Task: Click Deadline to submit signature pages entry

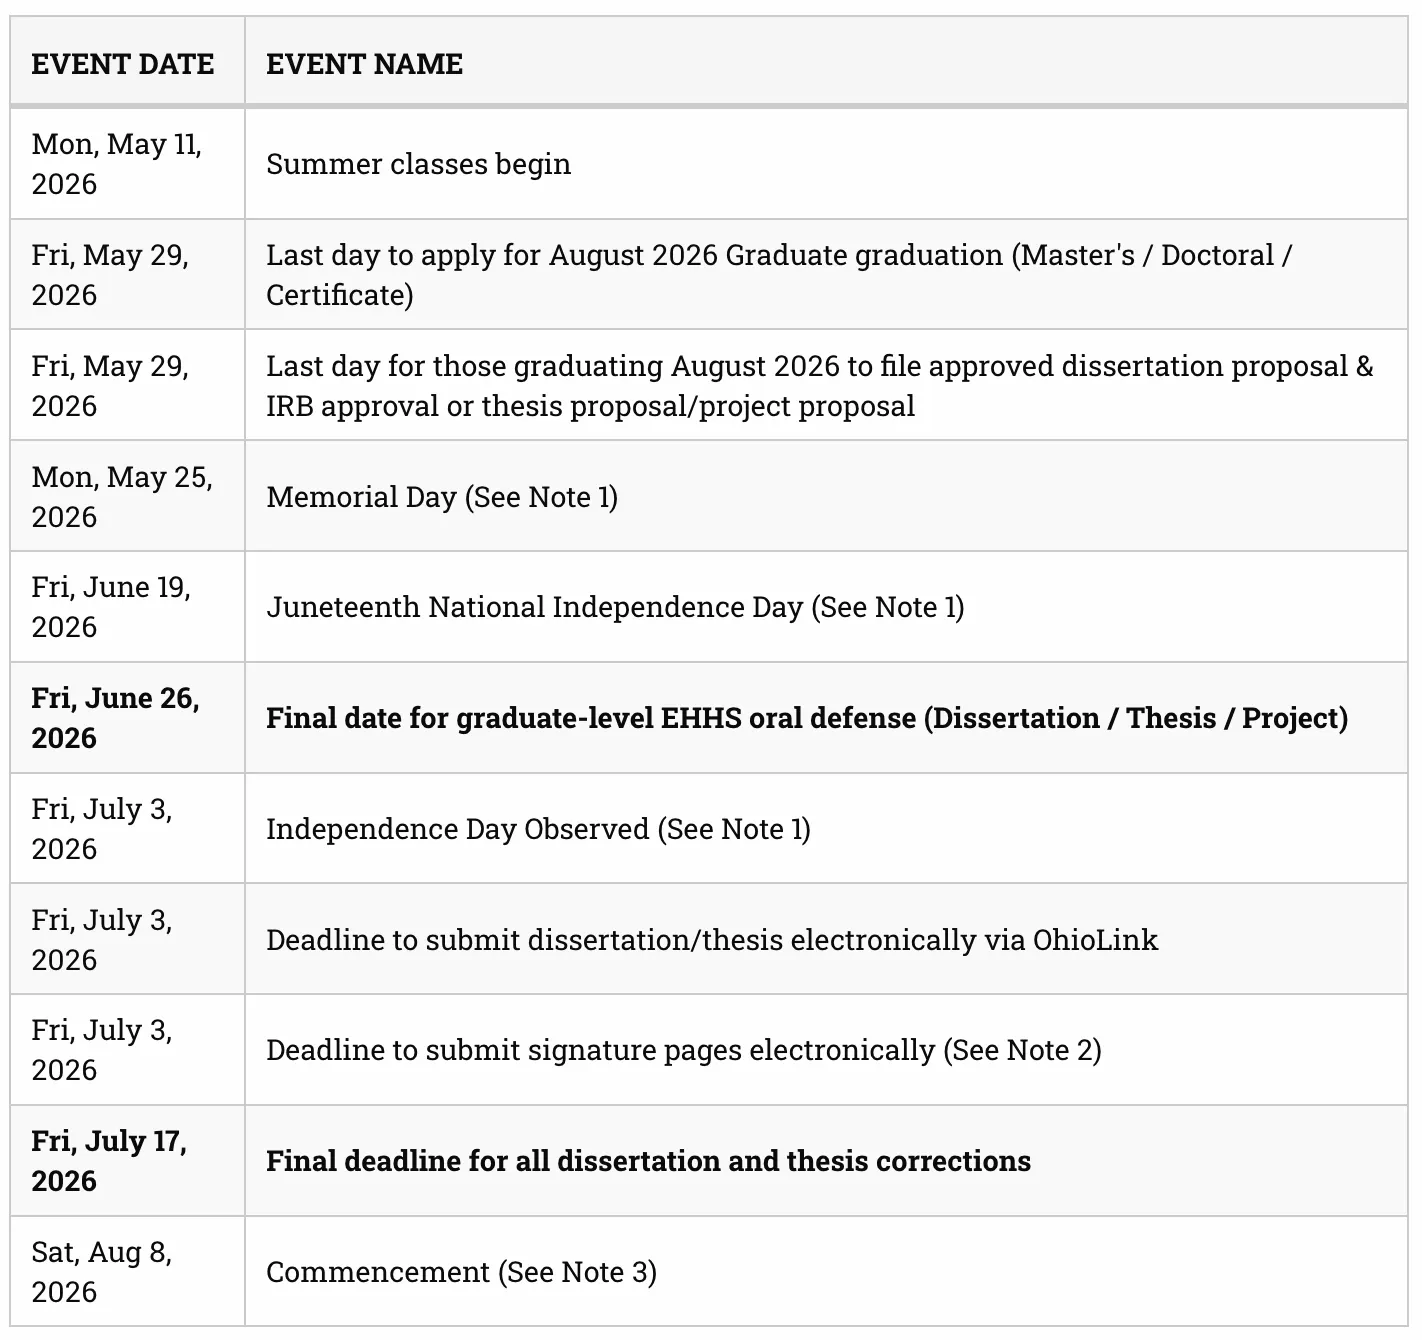Action: [x=684, y=1050]
